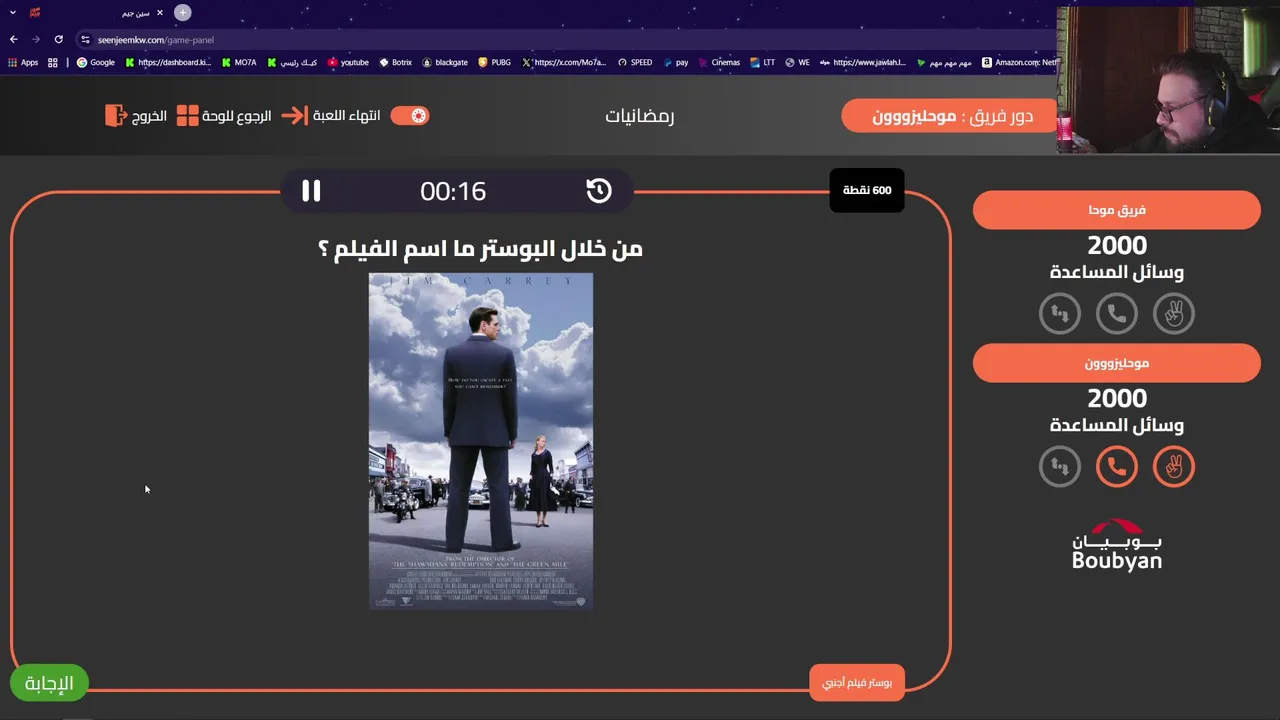Image resolution: width=1280 pixels, height=720 pixels.
Task: Open the pay bookmark
Action: 675,62
